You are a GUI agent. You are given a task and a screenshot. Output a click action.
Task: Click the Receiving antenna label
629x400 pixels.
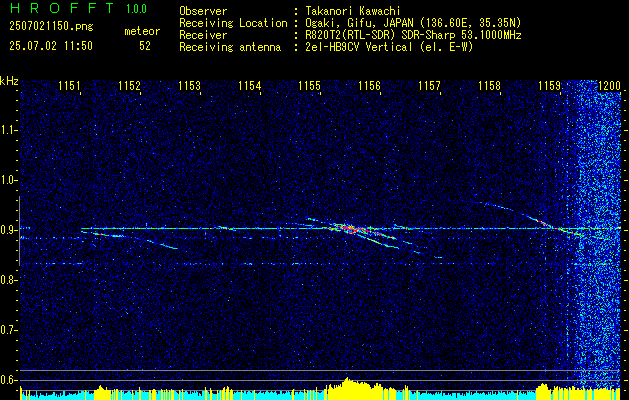[230, 47]
